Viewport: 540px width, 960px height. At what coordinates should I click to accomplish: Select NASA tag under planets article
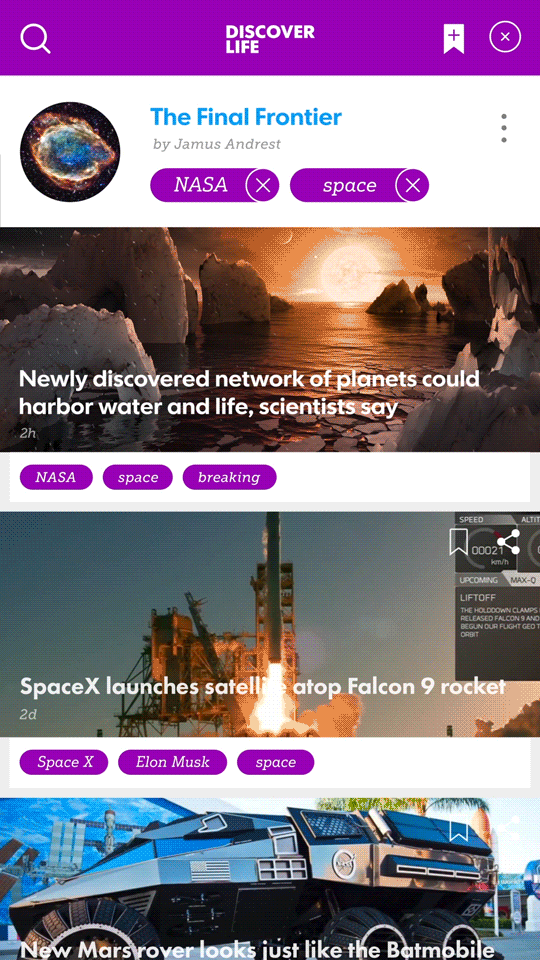[x=56, y=478]
